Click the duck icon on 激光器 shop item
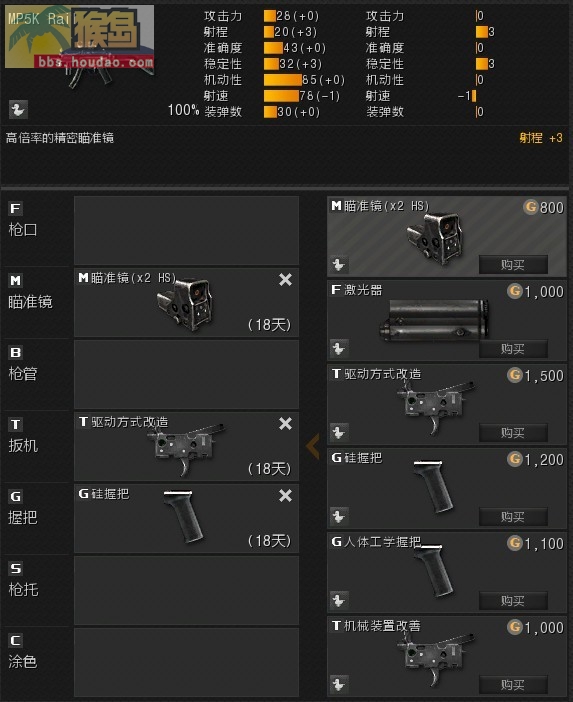This screenshot has height=702, width=573. [x=339, y=349]
